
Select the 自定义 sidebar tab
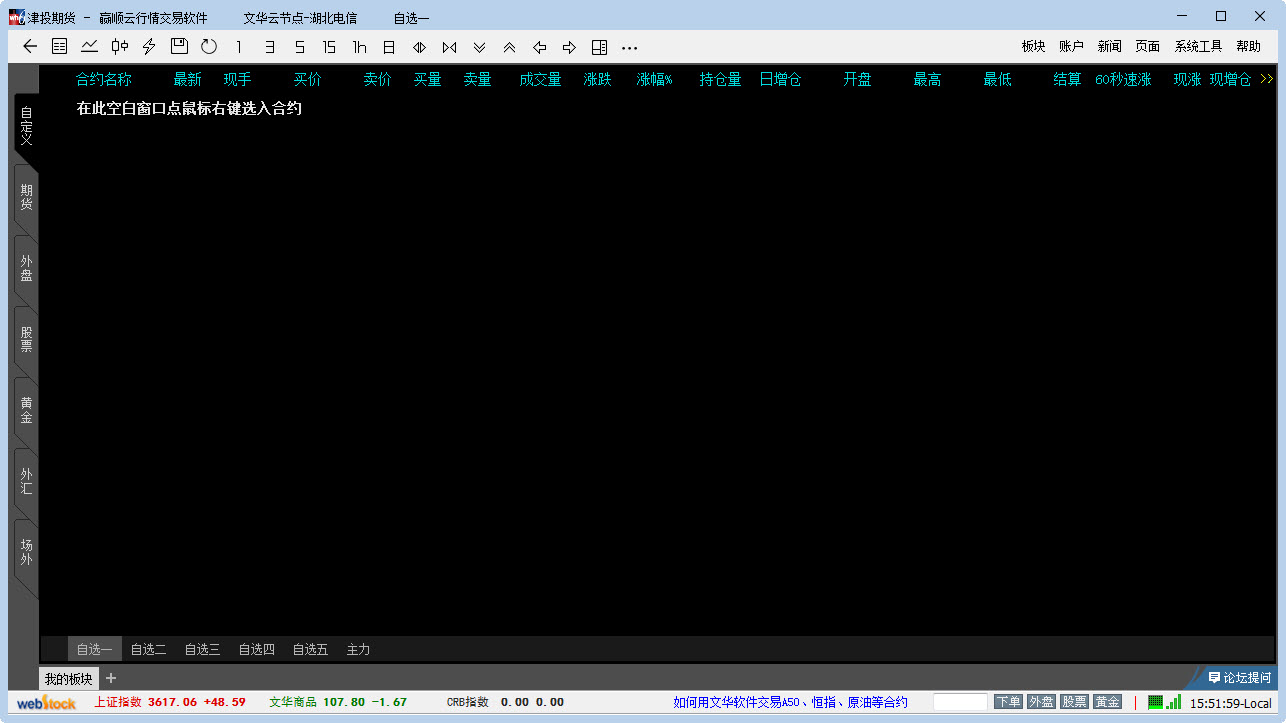[26, 126]
